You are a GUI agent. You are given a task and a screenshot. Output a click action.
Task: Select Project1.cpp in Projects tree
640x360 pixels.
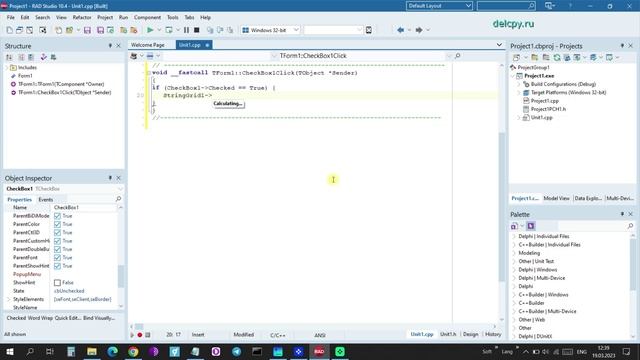(x=544, y=101)
